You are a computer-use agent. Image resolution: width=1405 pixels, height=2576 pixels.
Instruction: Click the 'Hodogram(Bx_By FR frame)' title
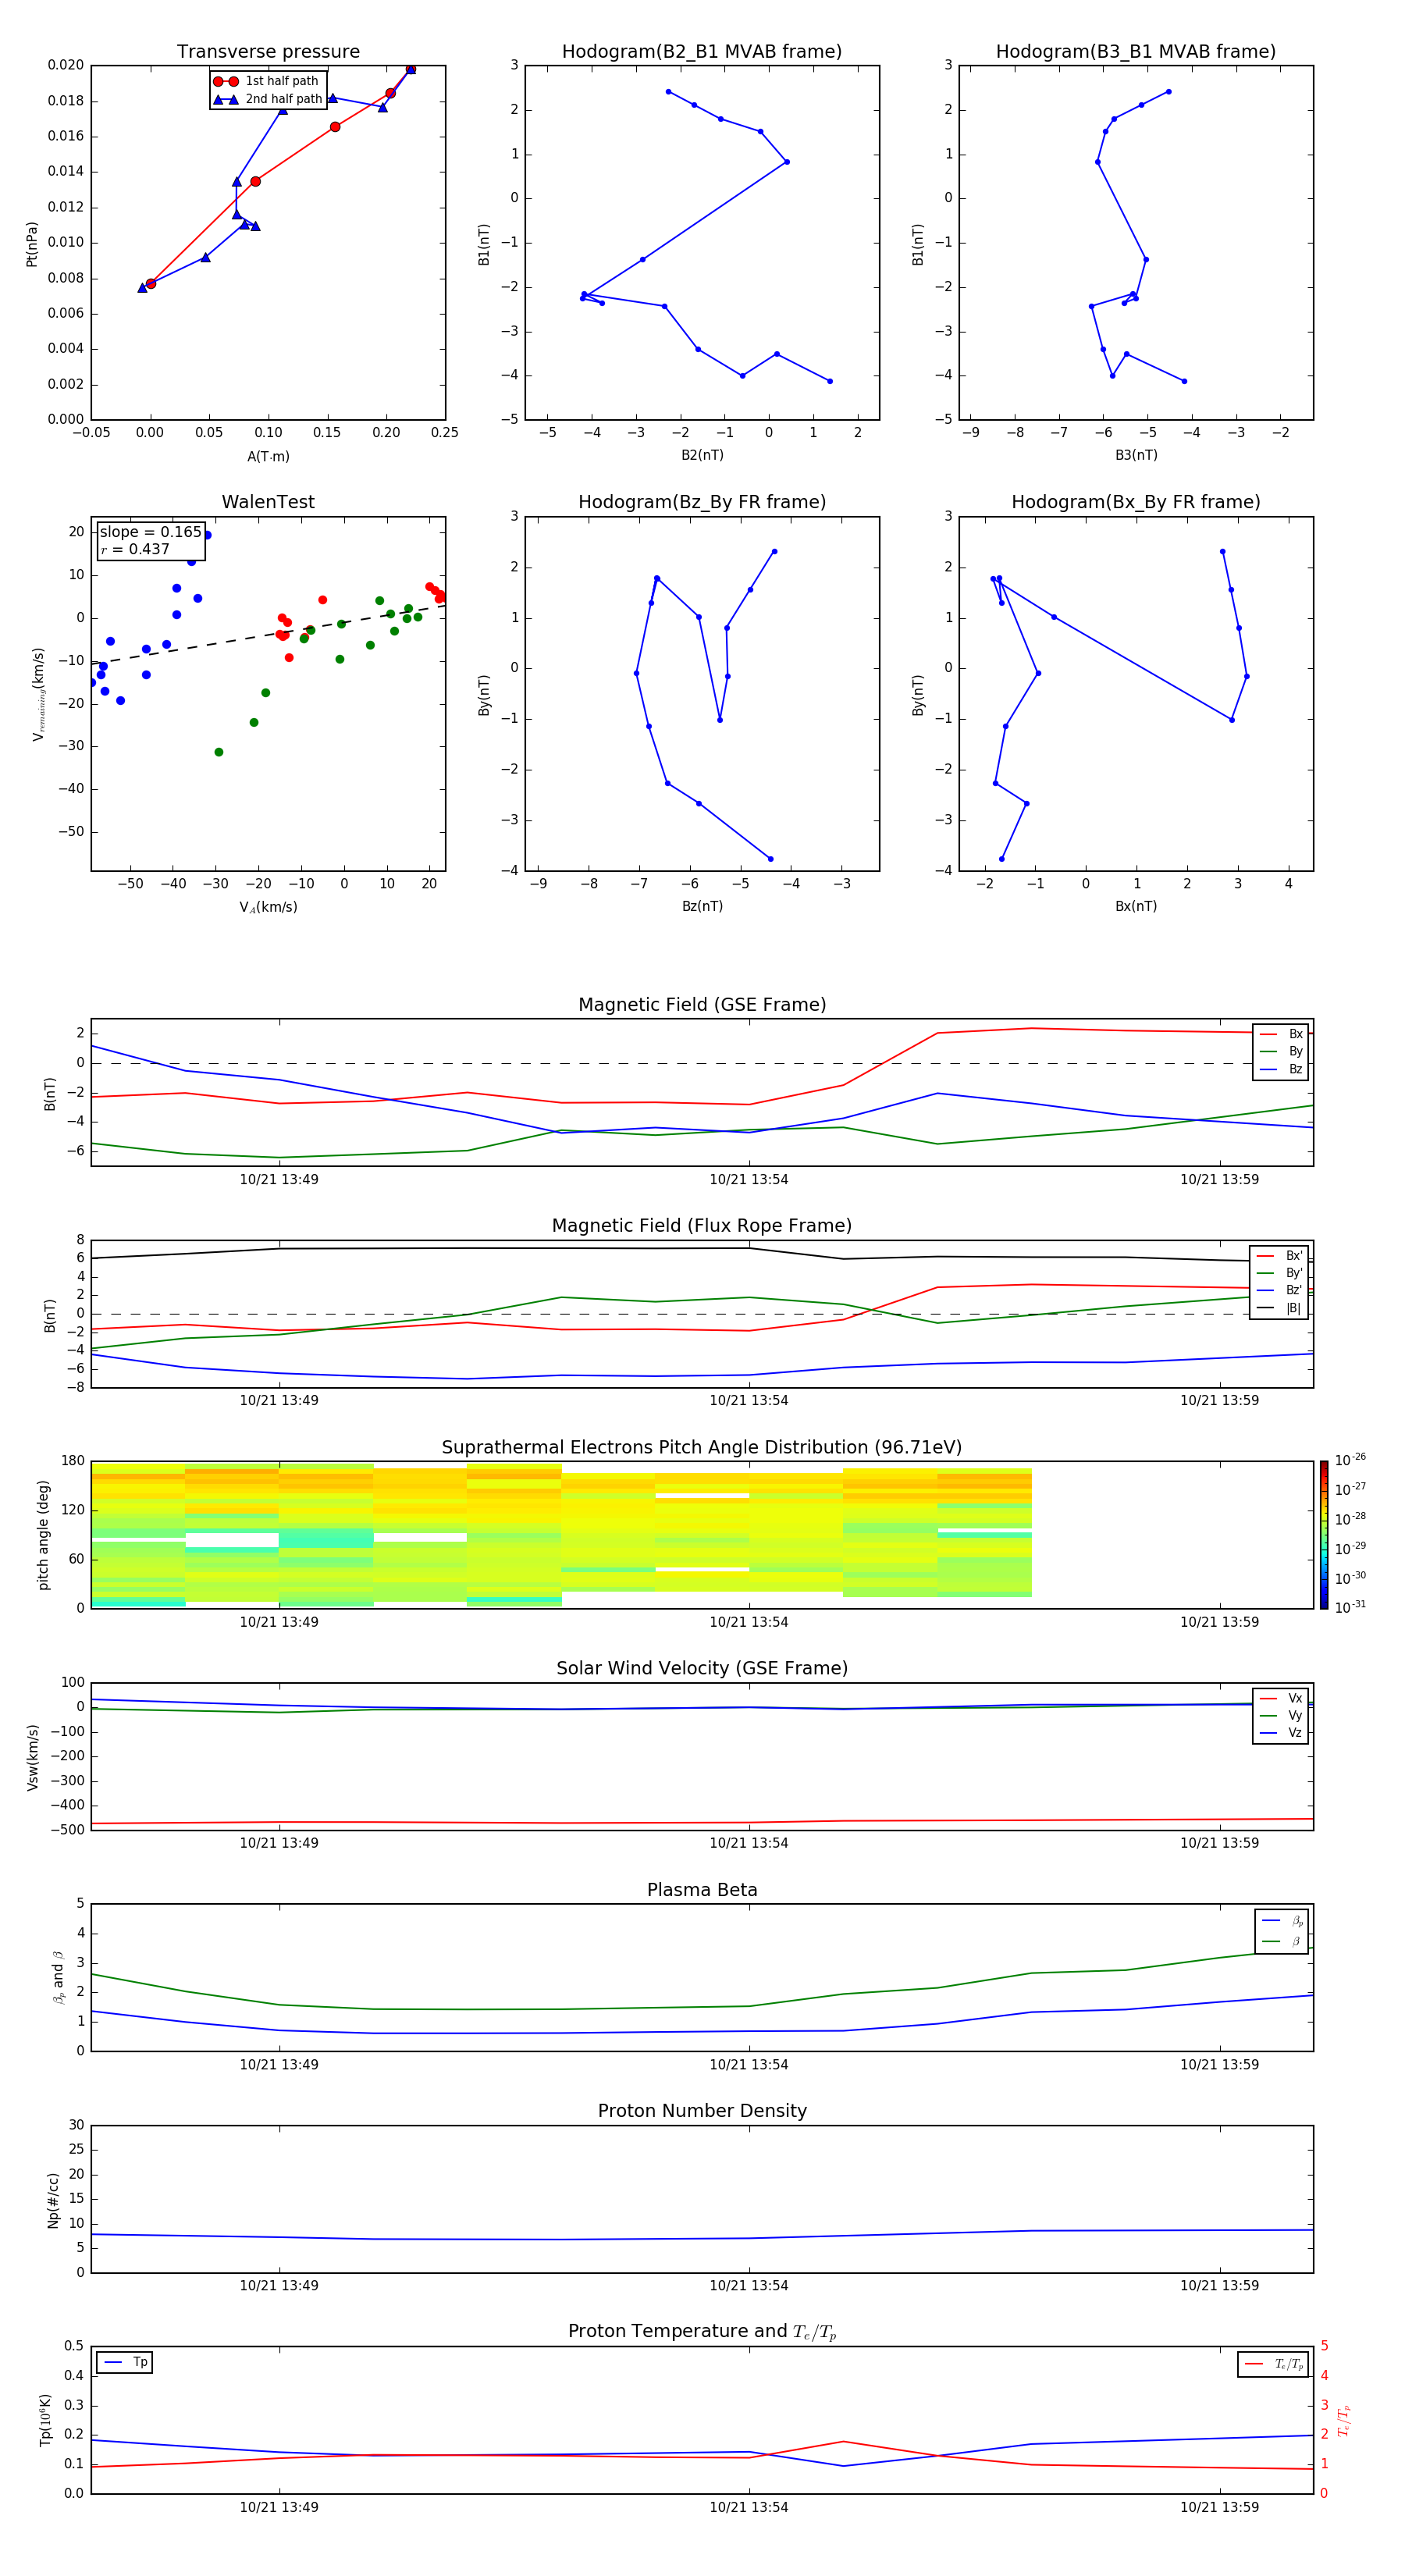coord(1136,502)
